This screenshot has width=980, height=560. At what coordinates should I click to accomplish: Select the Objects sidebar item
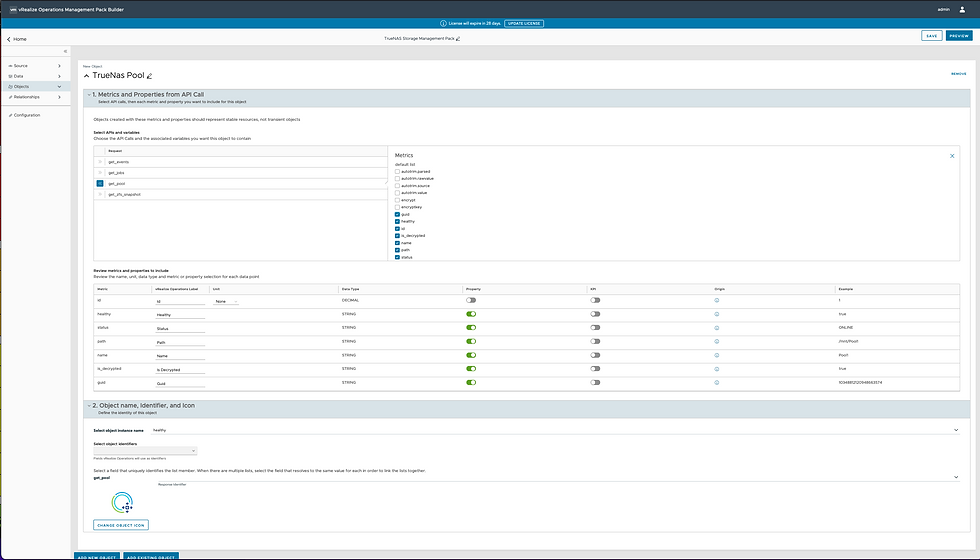pyautogui.click(x=35, y=86)
